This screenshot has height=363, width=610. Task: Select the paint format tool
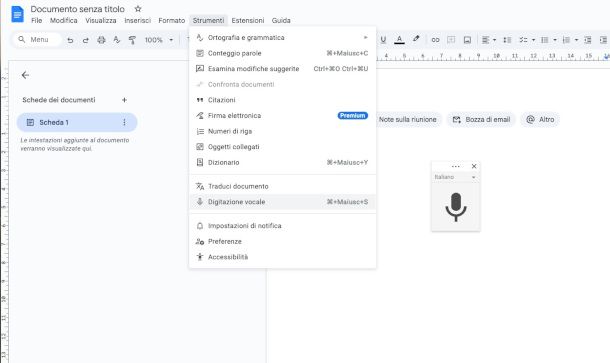(132, 40)
